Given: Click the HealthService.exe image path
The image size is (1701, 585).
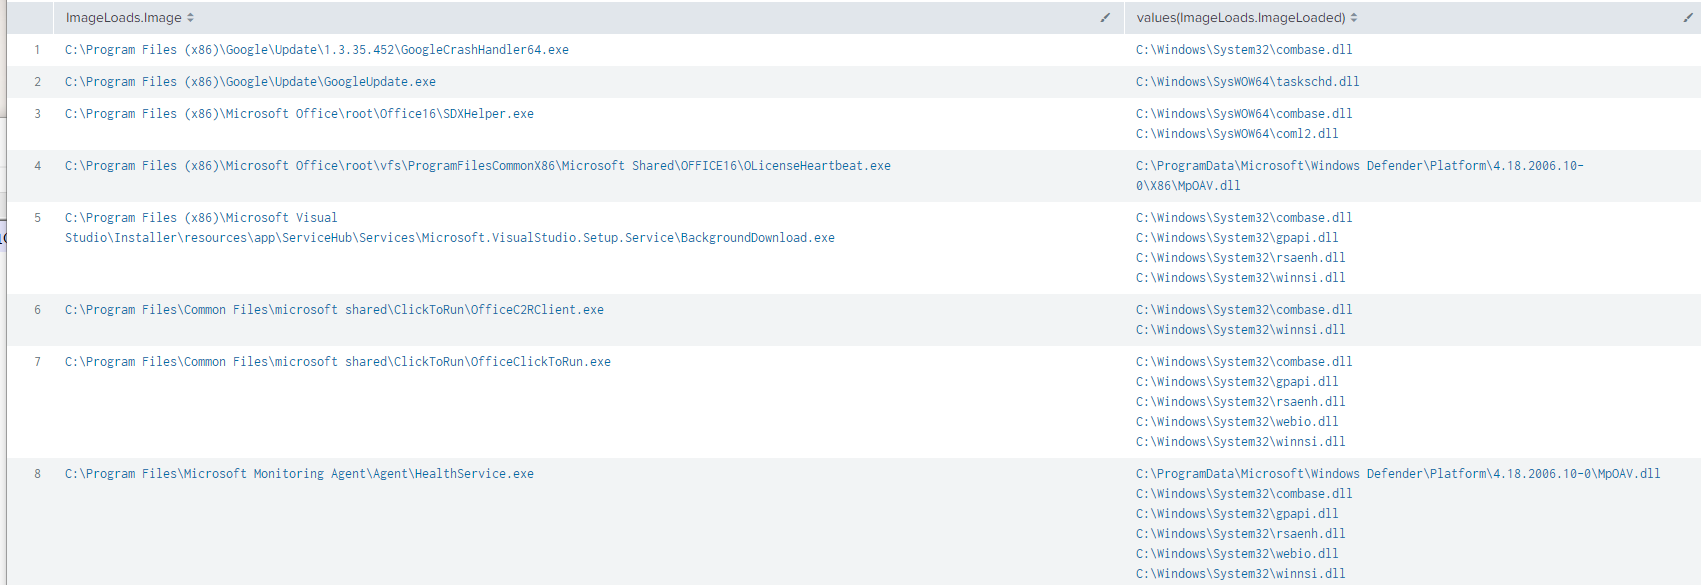Looking at the screenshot, I should [x=299, y=474].
